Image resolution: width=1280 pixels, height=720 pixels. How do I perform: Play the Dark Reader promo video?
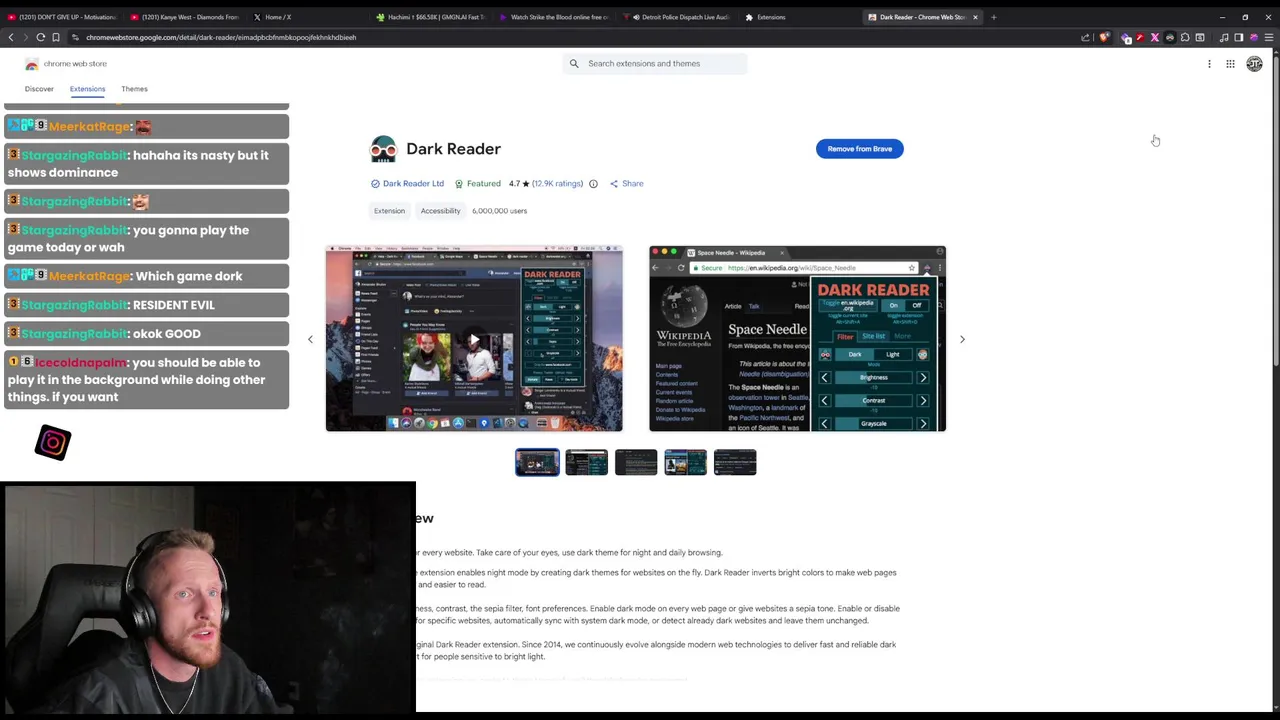[474, 339]
